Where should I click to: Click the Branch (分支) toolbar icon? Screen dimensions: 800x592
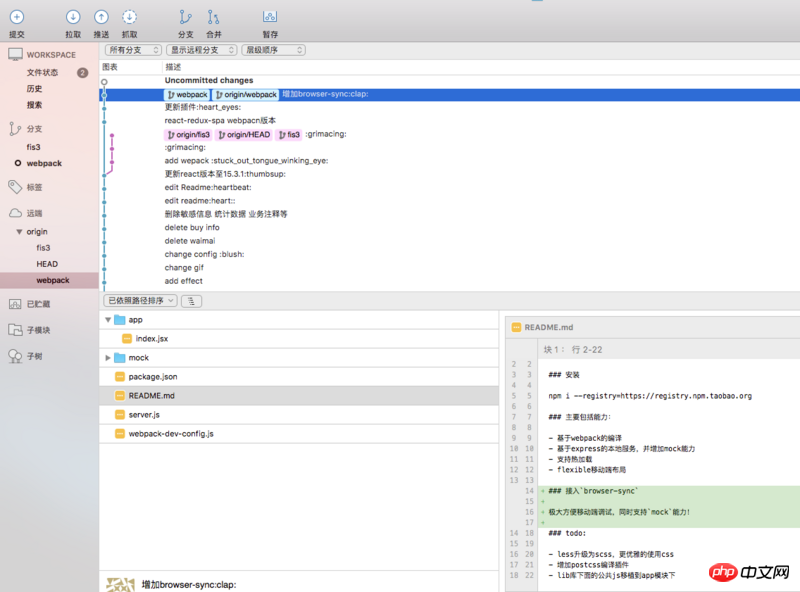click(185, 17)
